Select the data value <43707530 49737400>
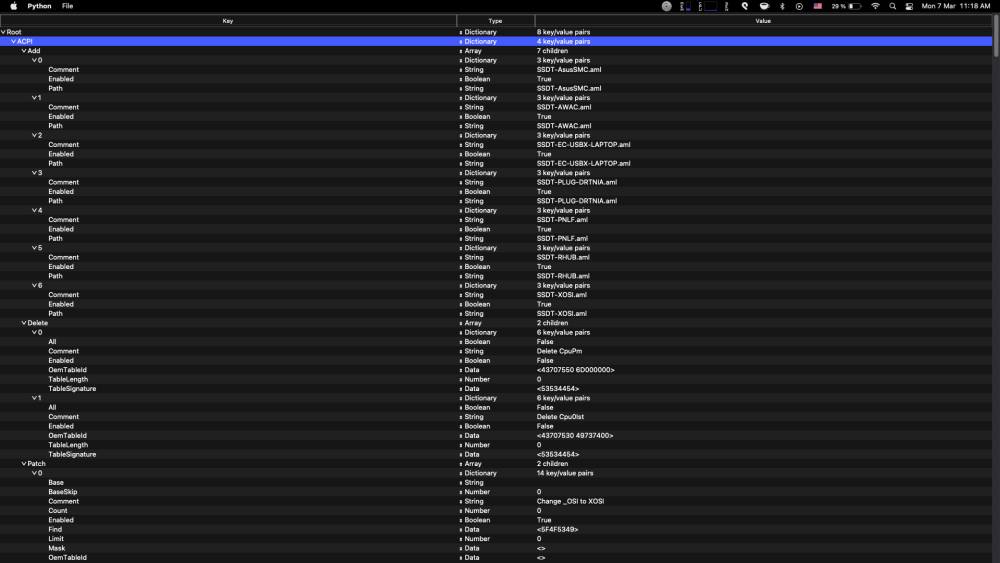This screenshot has width=1000, height=563. (x=575, y=435)
